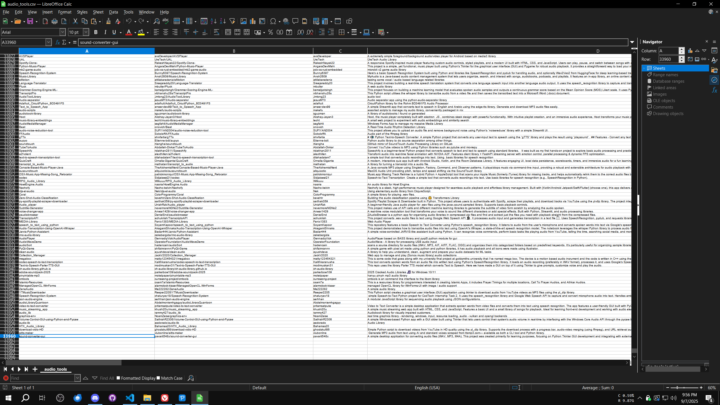Click the Function Wizard fx icon
720x405 pixels.
(x=57, y=42)
